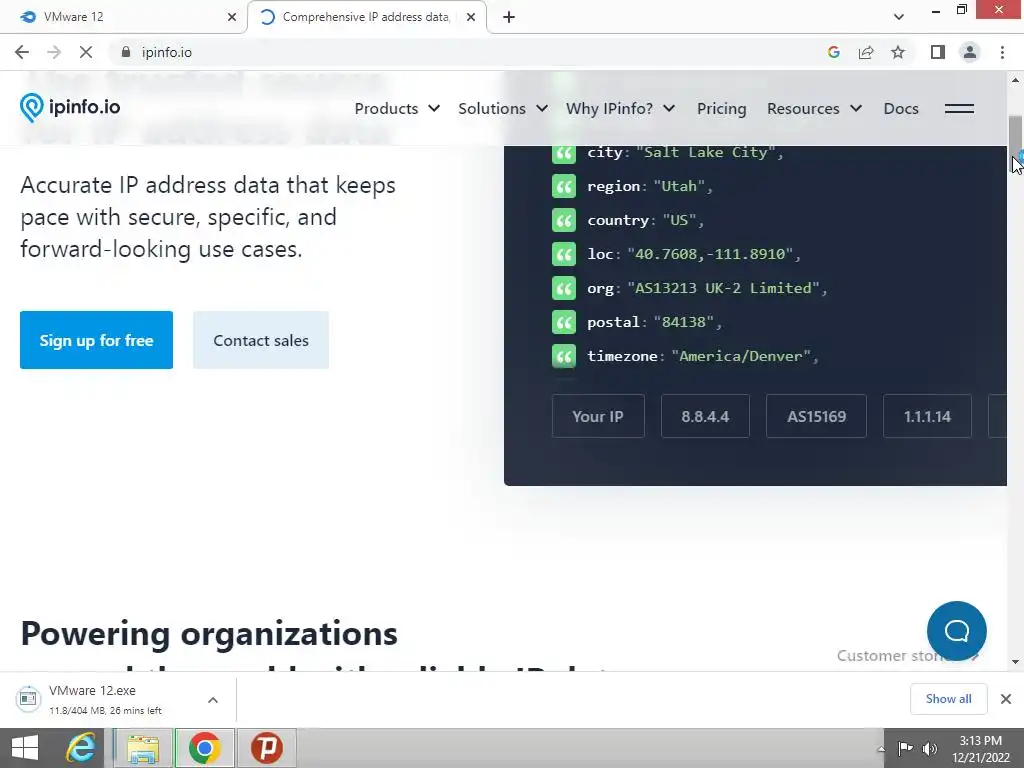Image resolution: width=1024 pixels, height=768 pixels.
Task: Click the Action Center flag tray icon
Action: [905, 748]
